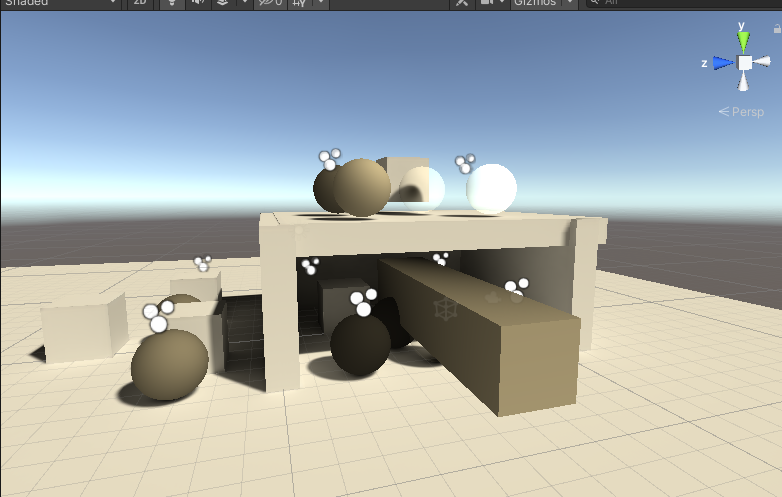Click the grid visibility icon in the toolbar
Viewport: 782px width, 497px height.
click(299, 3)
